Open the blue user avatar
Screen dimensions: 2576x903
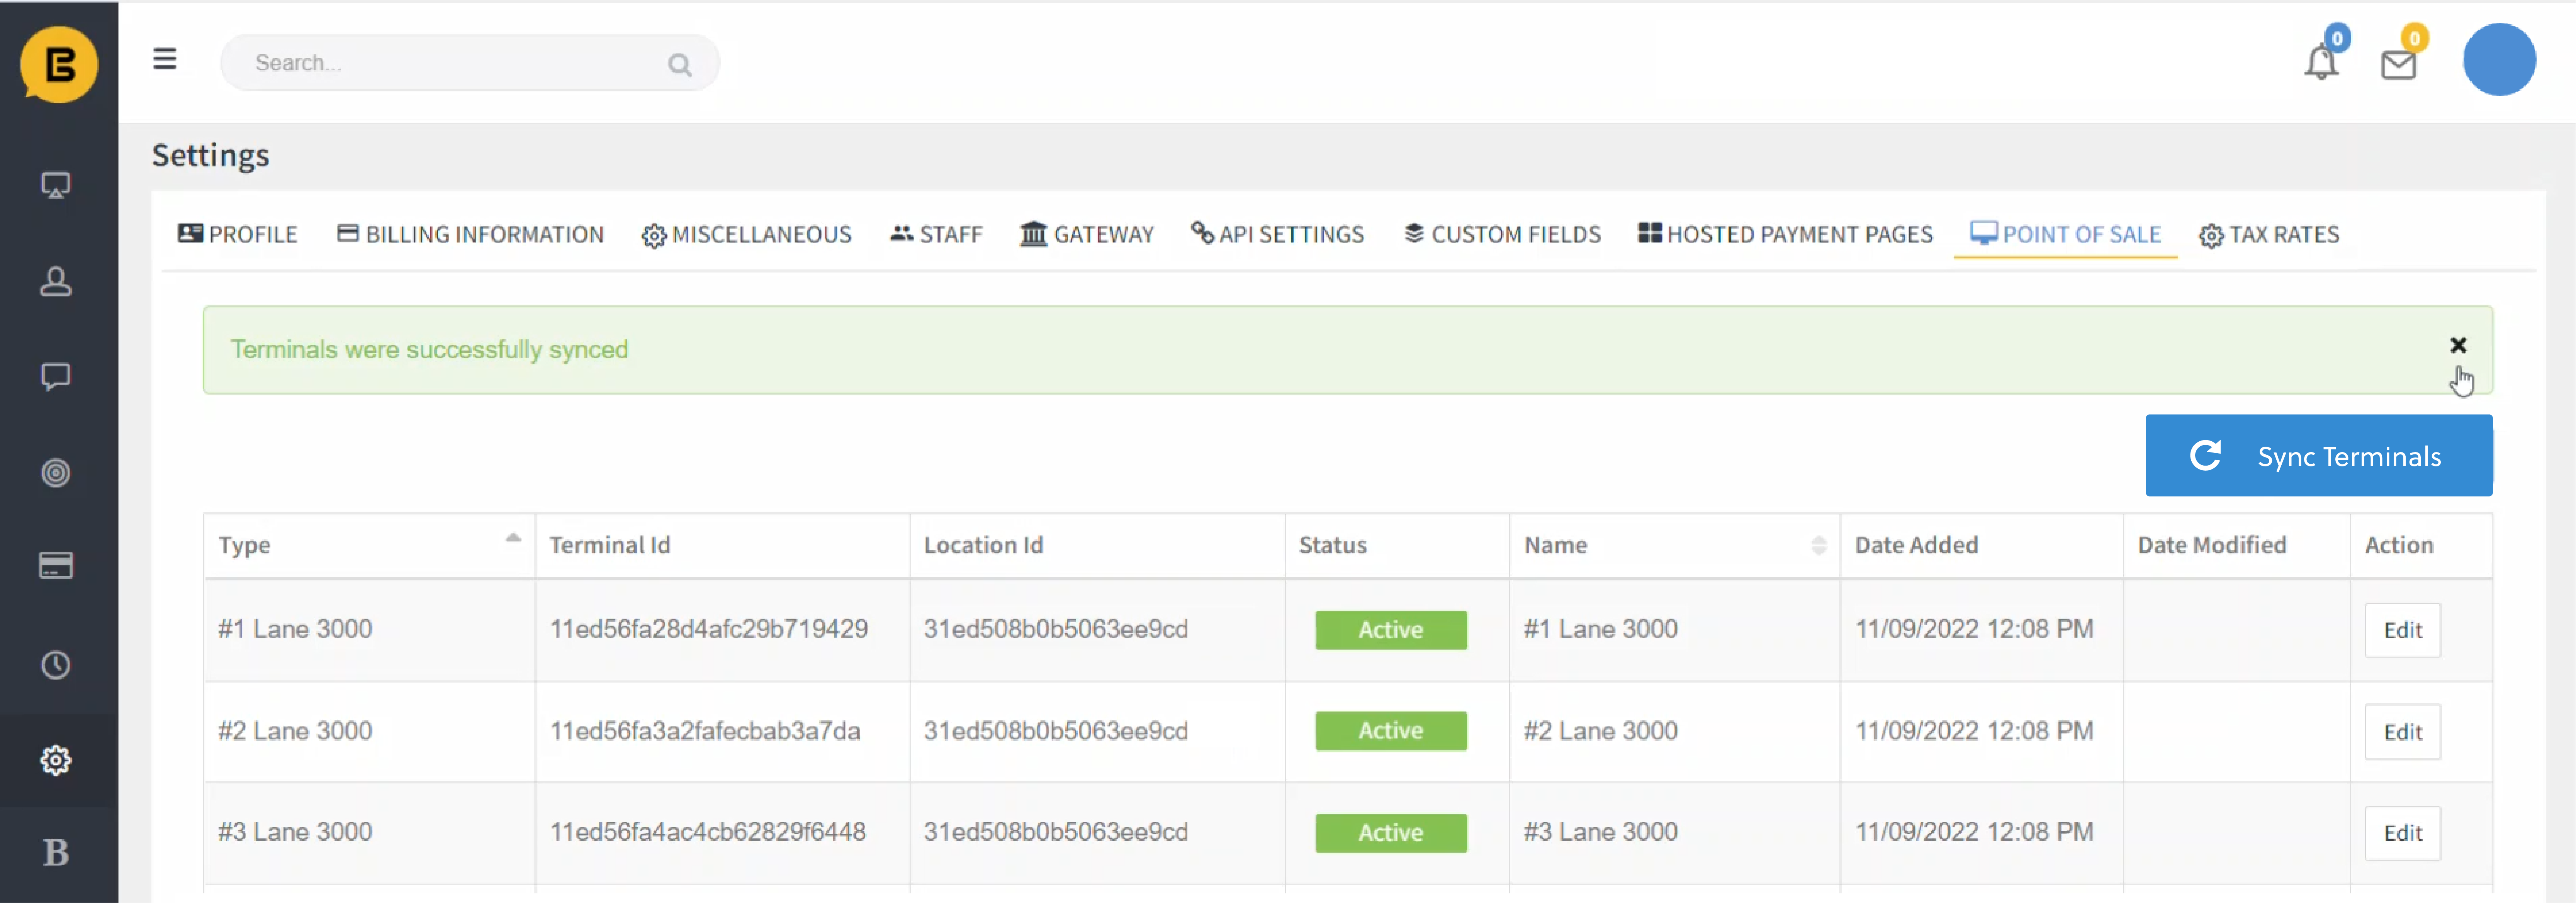click(x=2499, y=60)
